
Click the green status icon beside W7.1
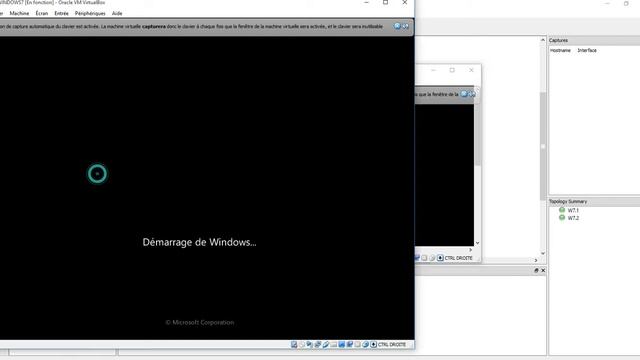click(x=562, y=210)
